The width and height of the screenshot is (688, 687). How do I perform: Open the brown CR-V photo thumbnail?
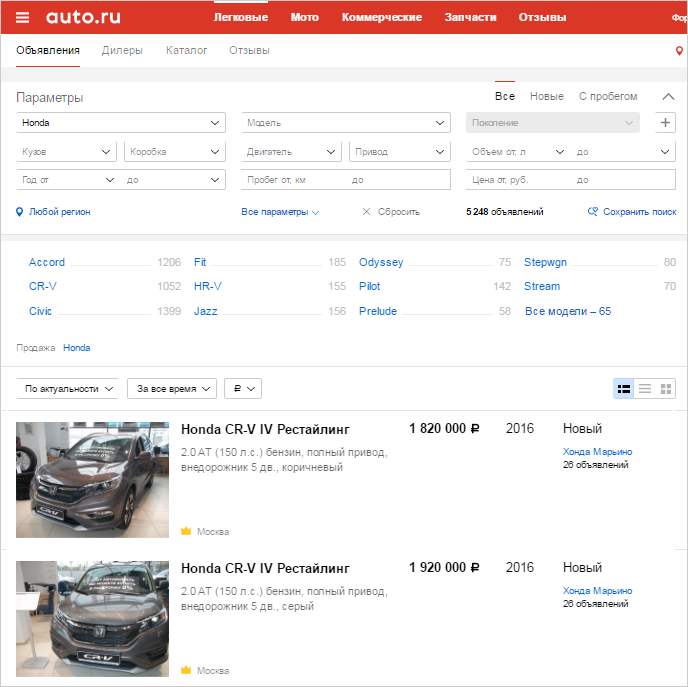point(93,479)
